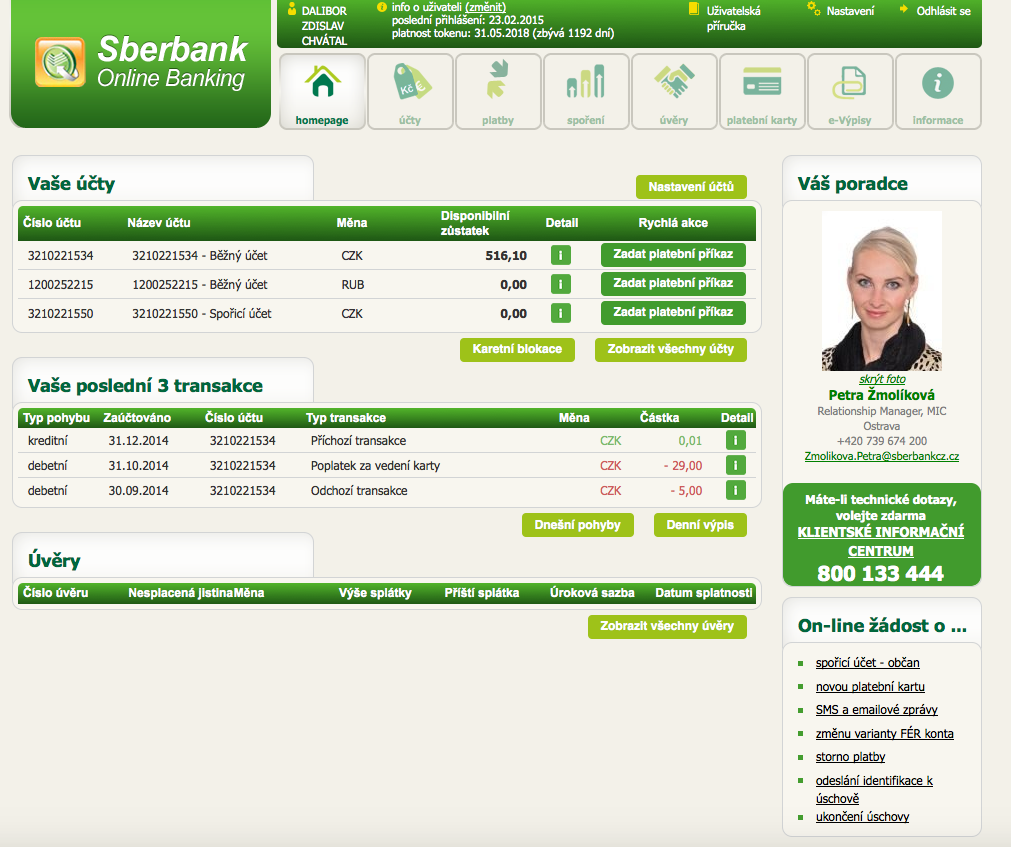This screenshot has height=847, width=1011.
Task: Click the 'Datum splatnosti' column header
Action: coord(703,593)
